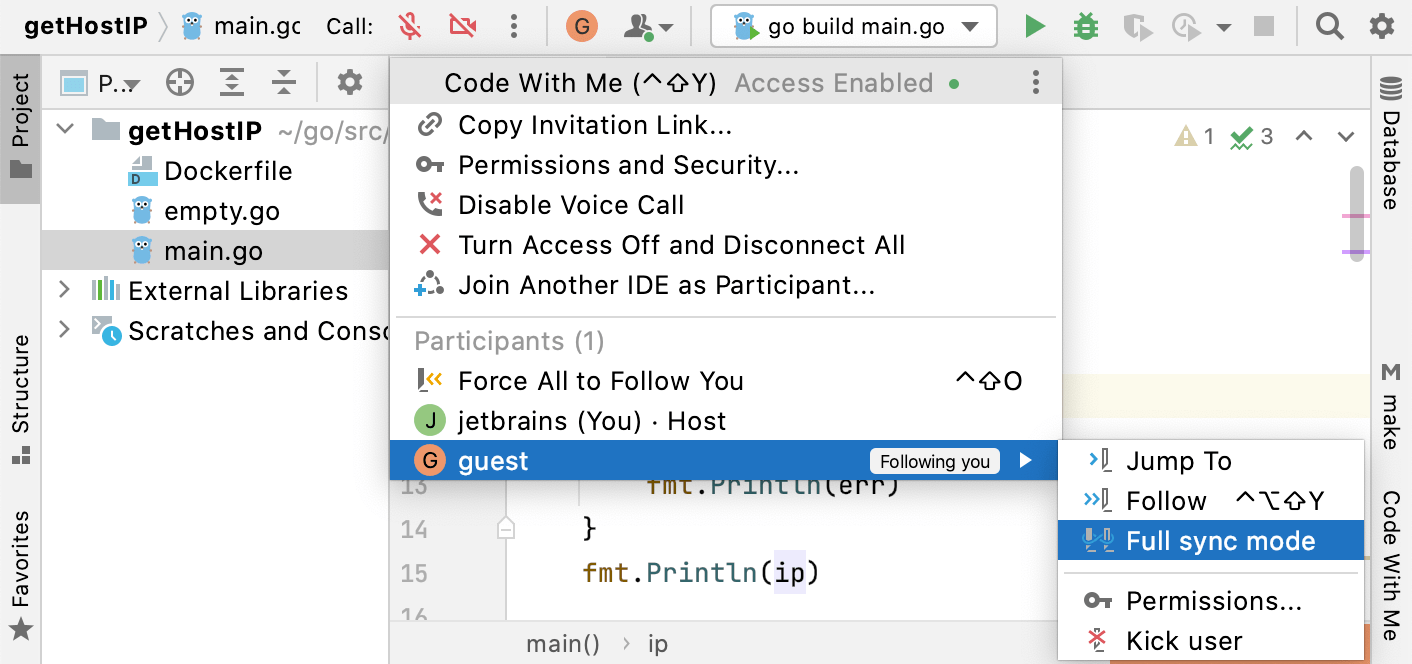The height and width of the screenshot is (664, 1412).
Task: Collapse the getHostIP project folder
Action: tap(65, 130)
